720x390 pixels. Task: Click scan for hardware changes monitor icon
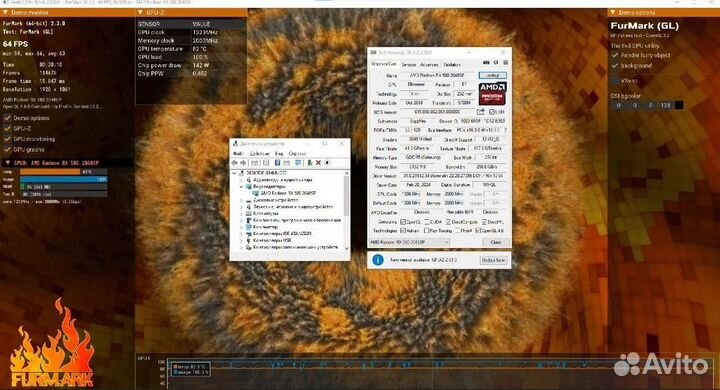[x=298, y=163]
